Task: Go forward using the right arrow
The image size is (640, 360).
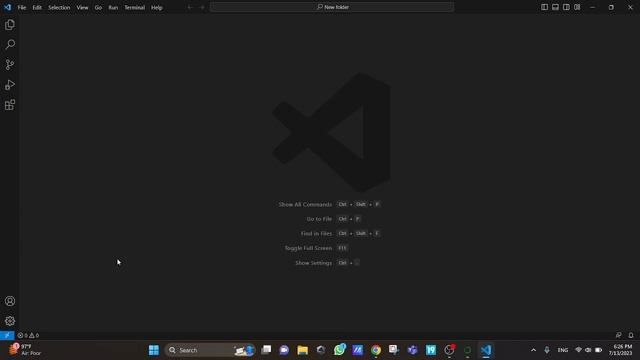Action: click(202, 7)
